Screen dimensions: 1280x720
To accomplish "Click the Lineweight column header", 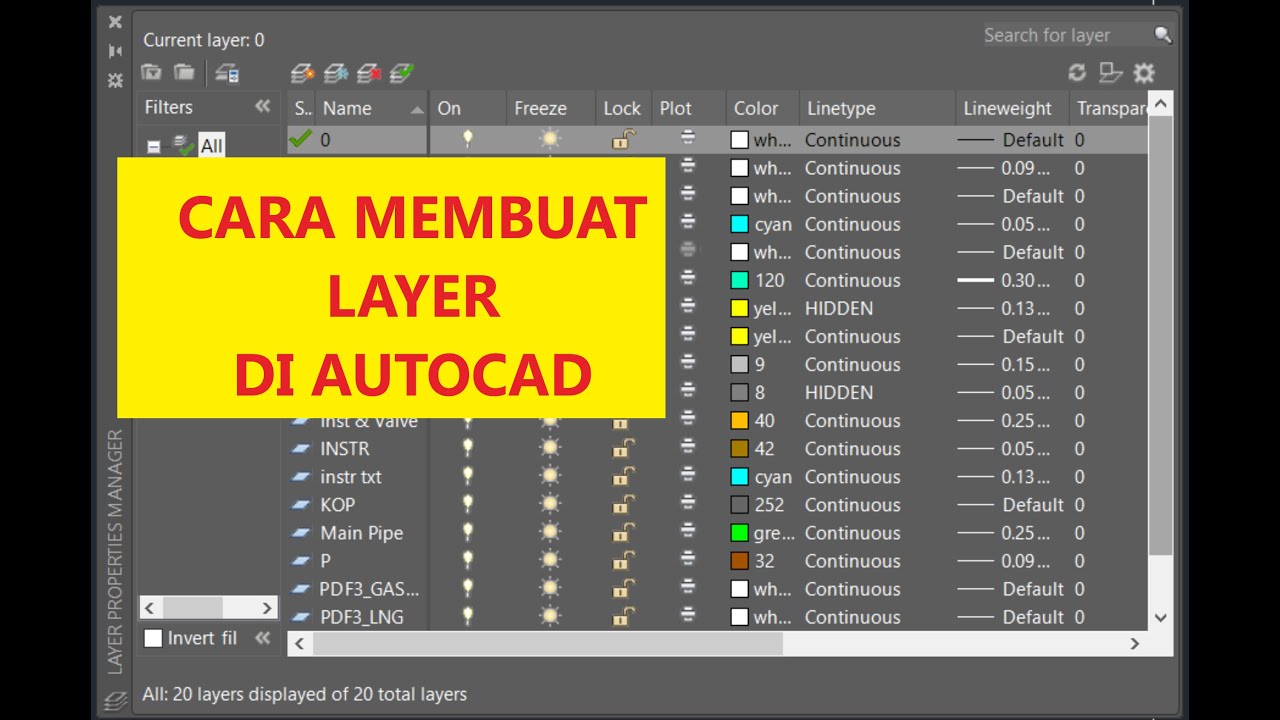I will point(1010,108).
